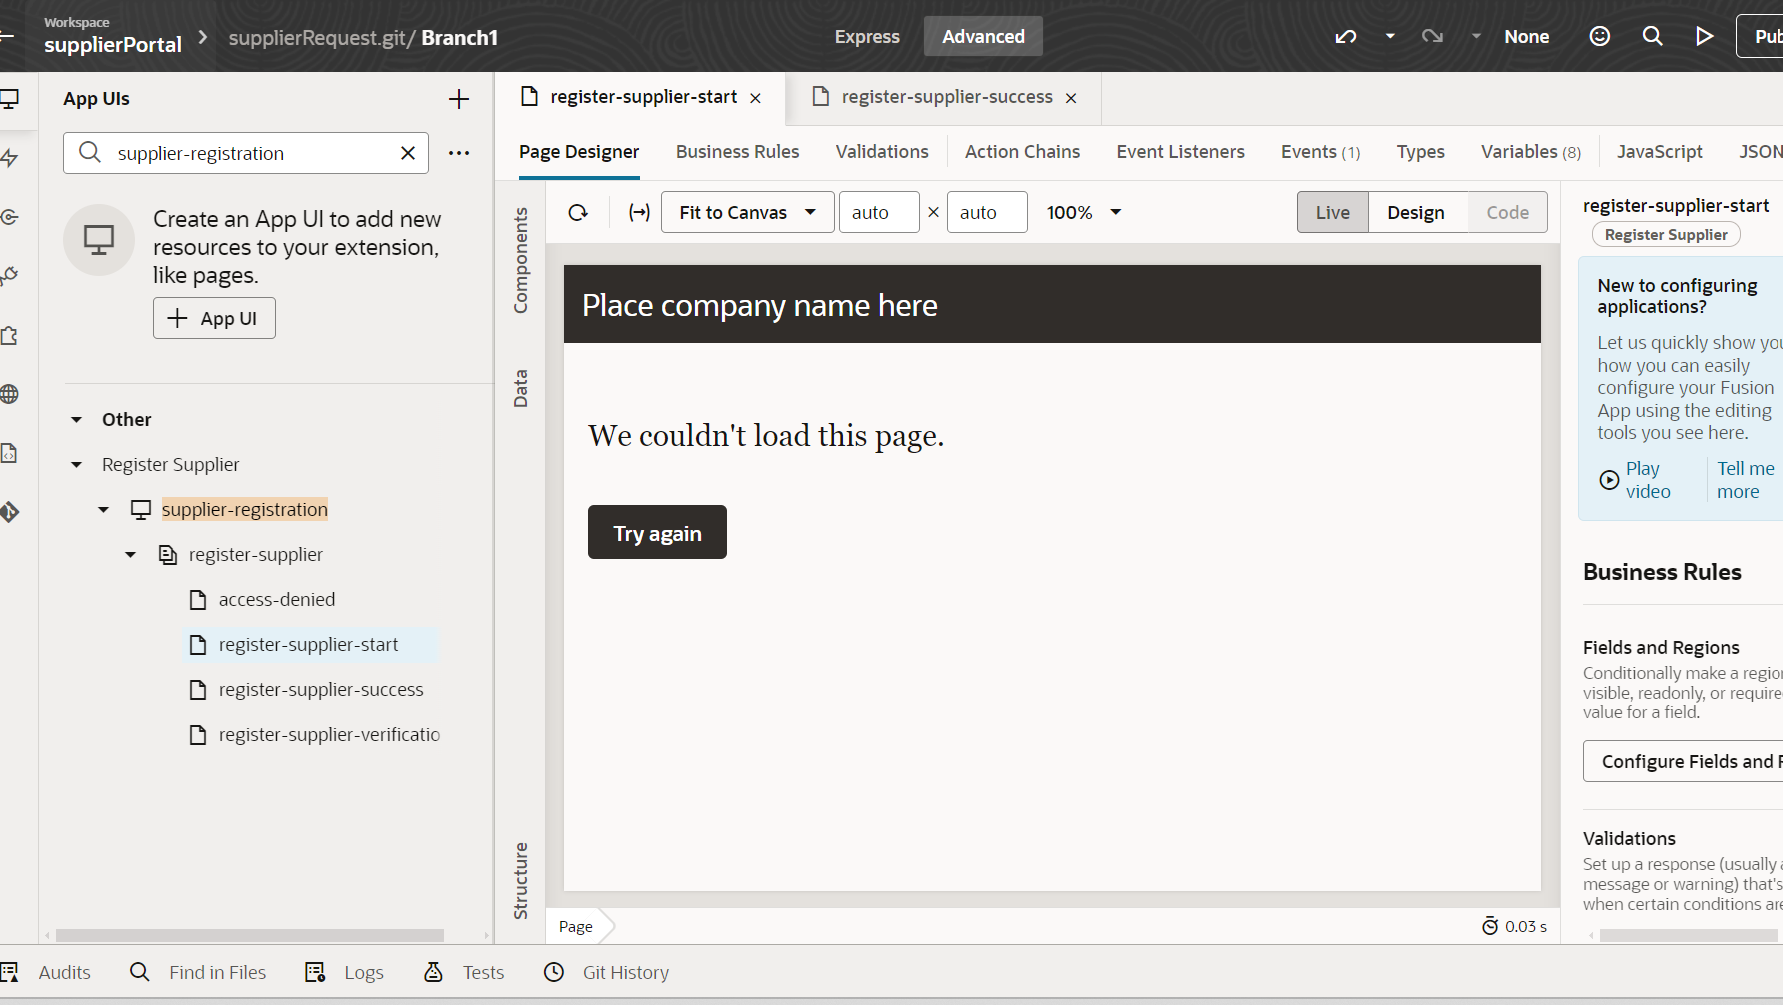This screenshot has width=1783, height=1005.
Task: Expand the Components side panel
Action: pos(520,260)
